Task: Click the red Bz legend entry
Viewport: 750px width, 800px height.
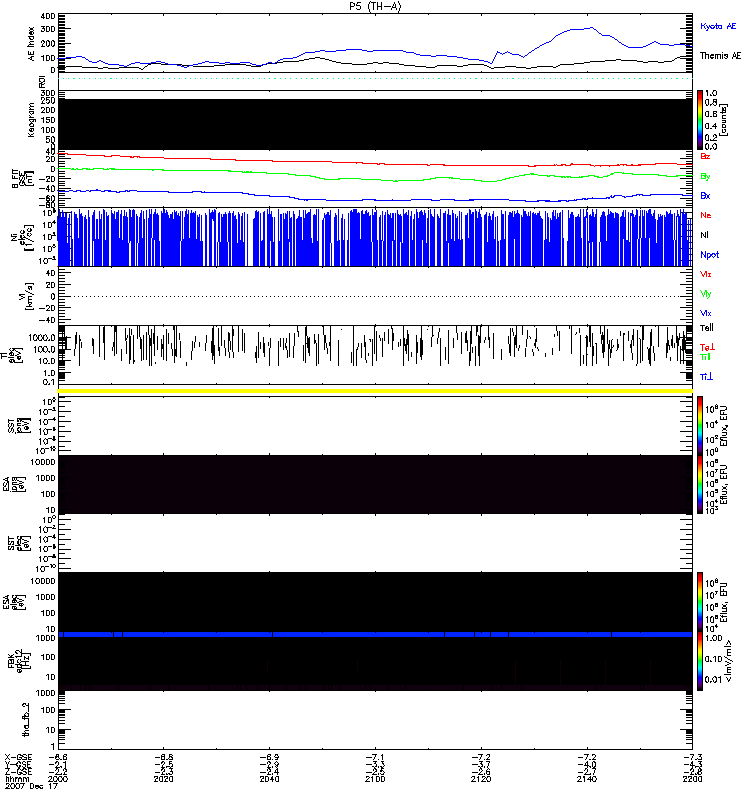Action: (x=705, y=157)
